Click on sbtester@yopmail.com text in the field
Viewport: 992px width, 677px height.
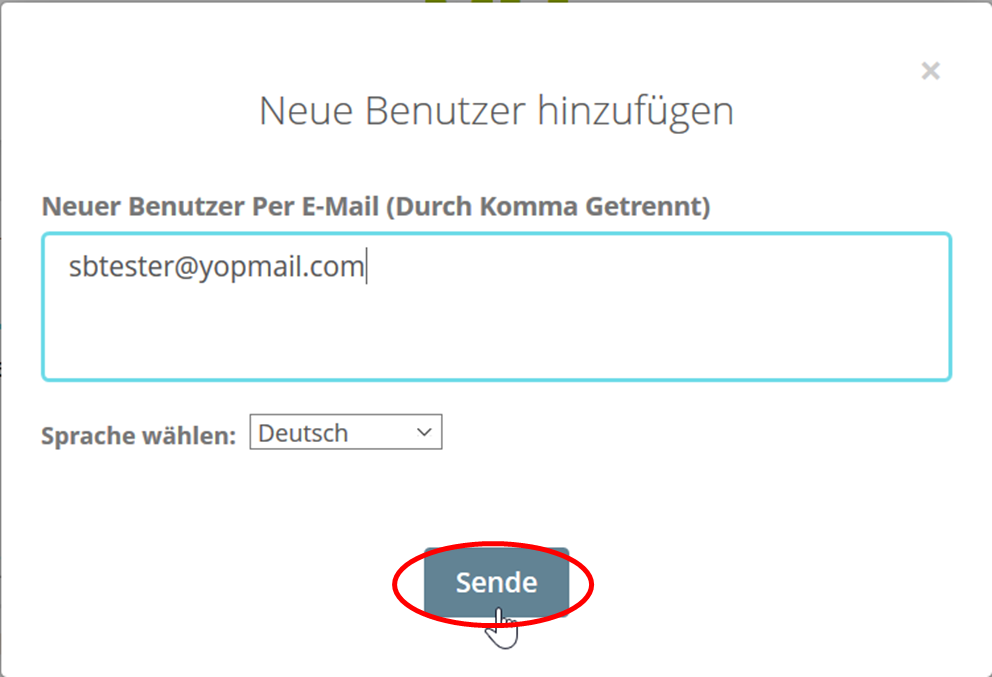point(216,266)
